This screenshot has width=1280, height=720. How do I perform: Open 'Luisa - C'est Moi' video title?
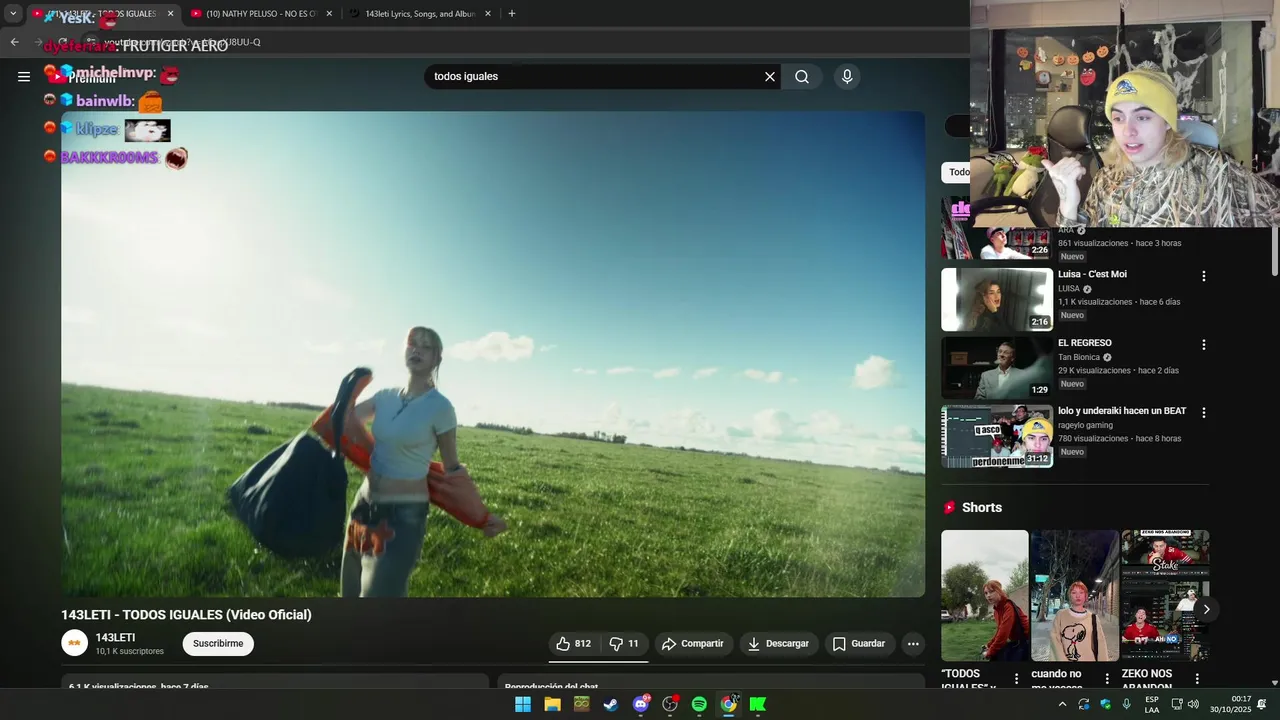(1092, 274)
